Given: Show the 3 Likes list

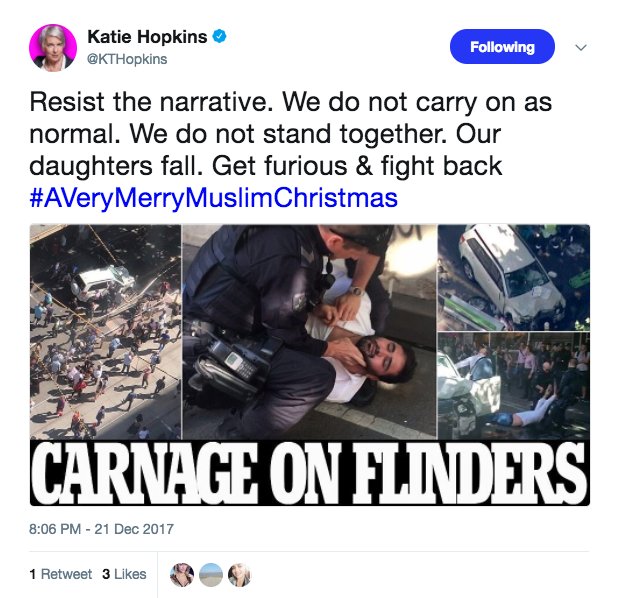Looking at the screenshot, I should point(124,574).
